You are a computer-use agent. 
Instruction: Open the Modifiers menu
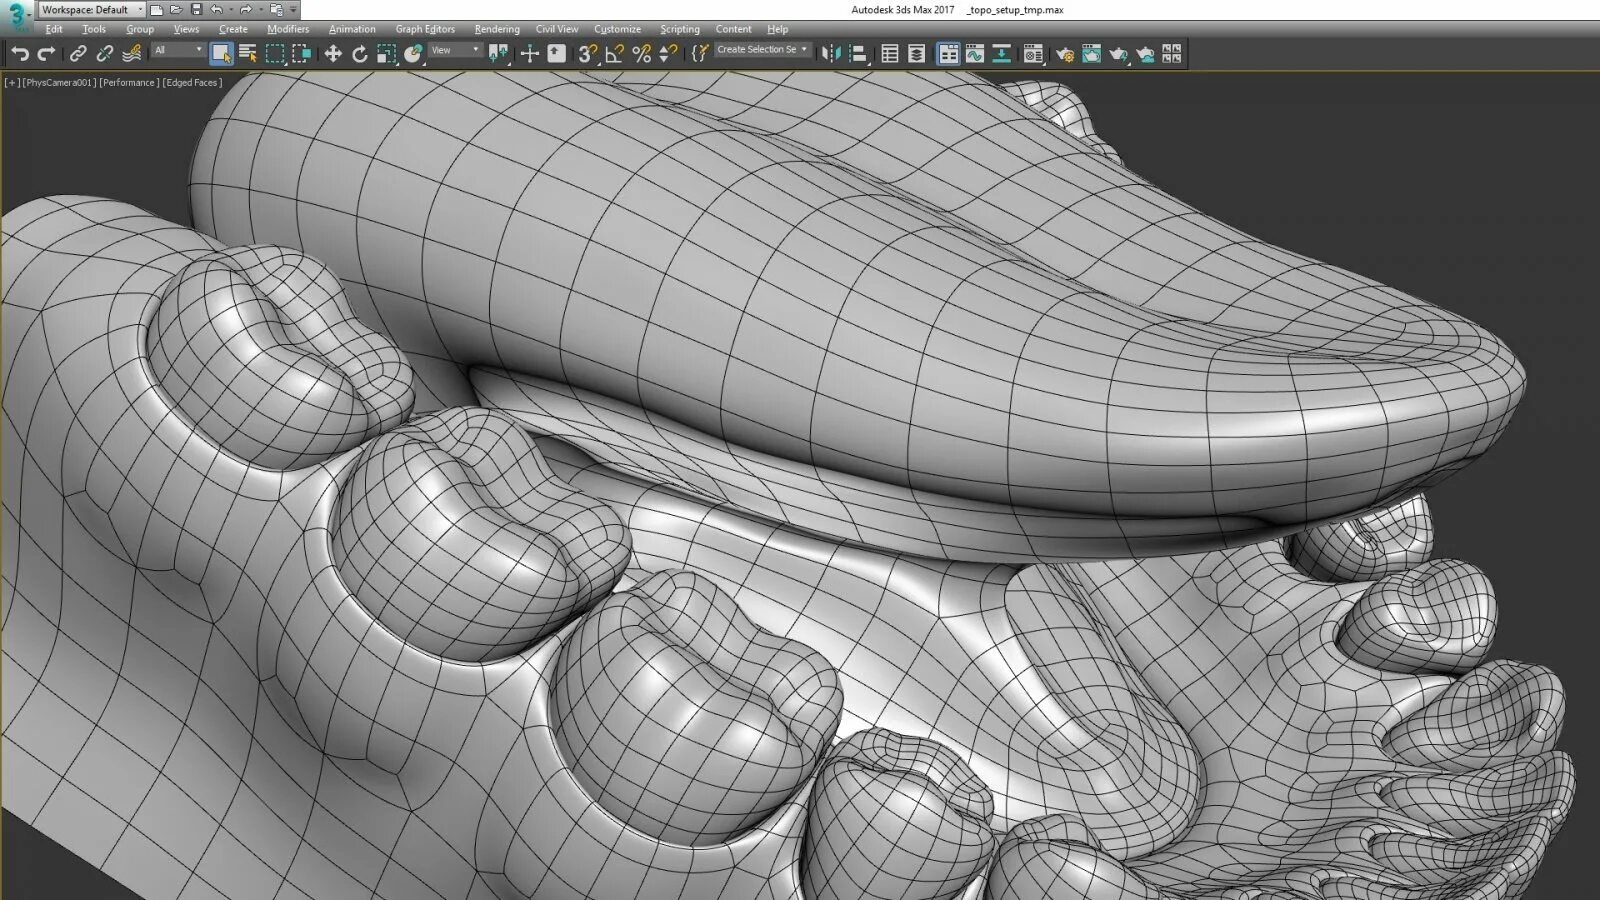[x=288, y=29]
